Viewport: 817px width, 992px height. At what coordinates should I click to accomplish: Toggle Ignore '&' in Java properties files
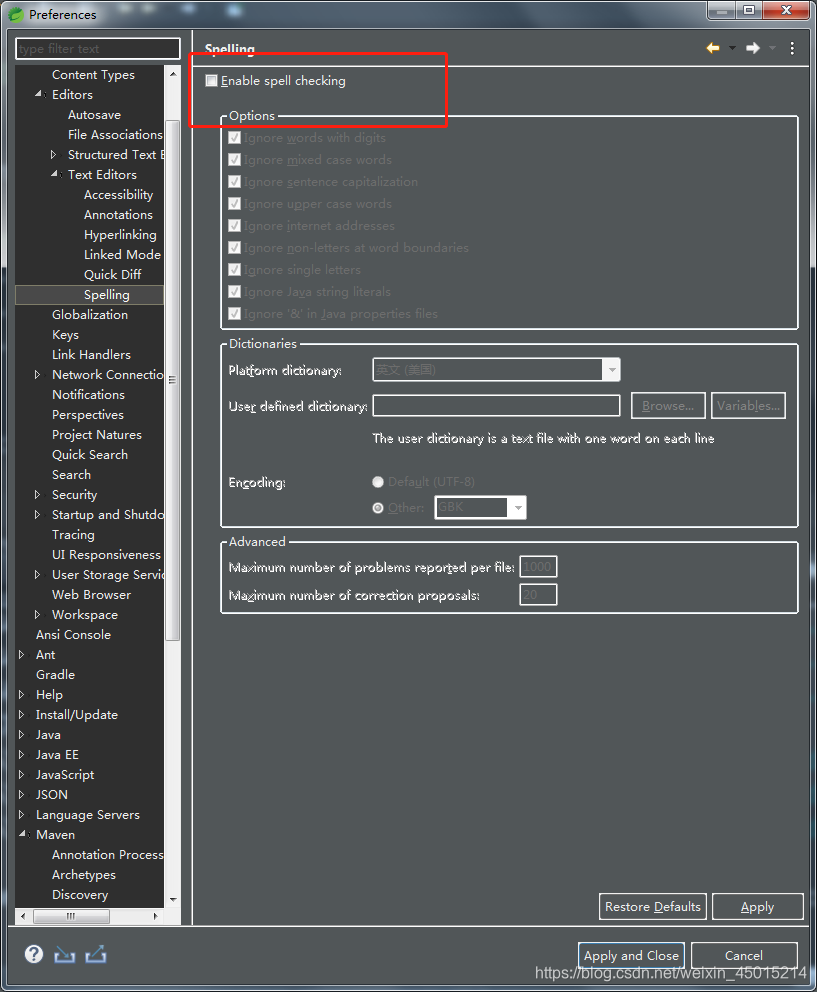click(234, 314)
